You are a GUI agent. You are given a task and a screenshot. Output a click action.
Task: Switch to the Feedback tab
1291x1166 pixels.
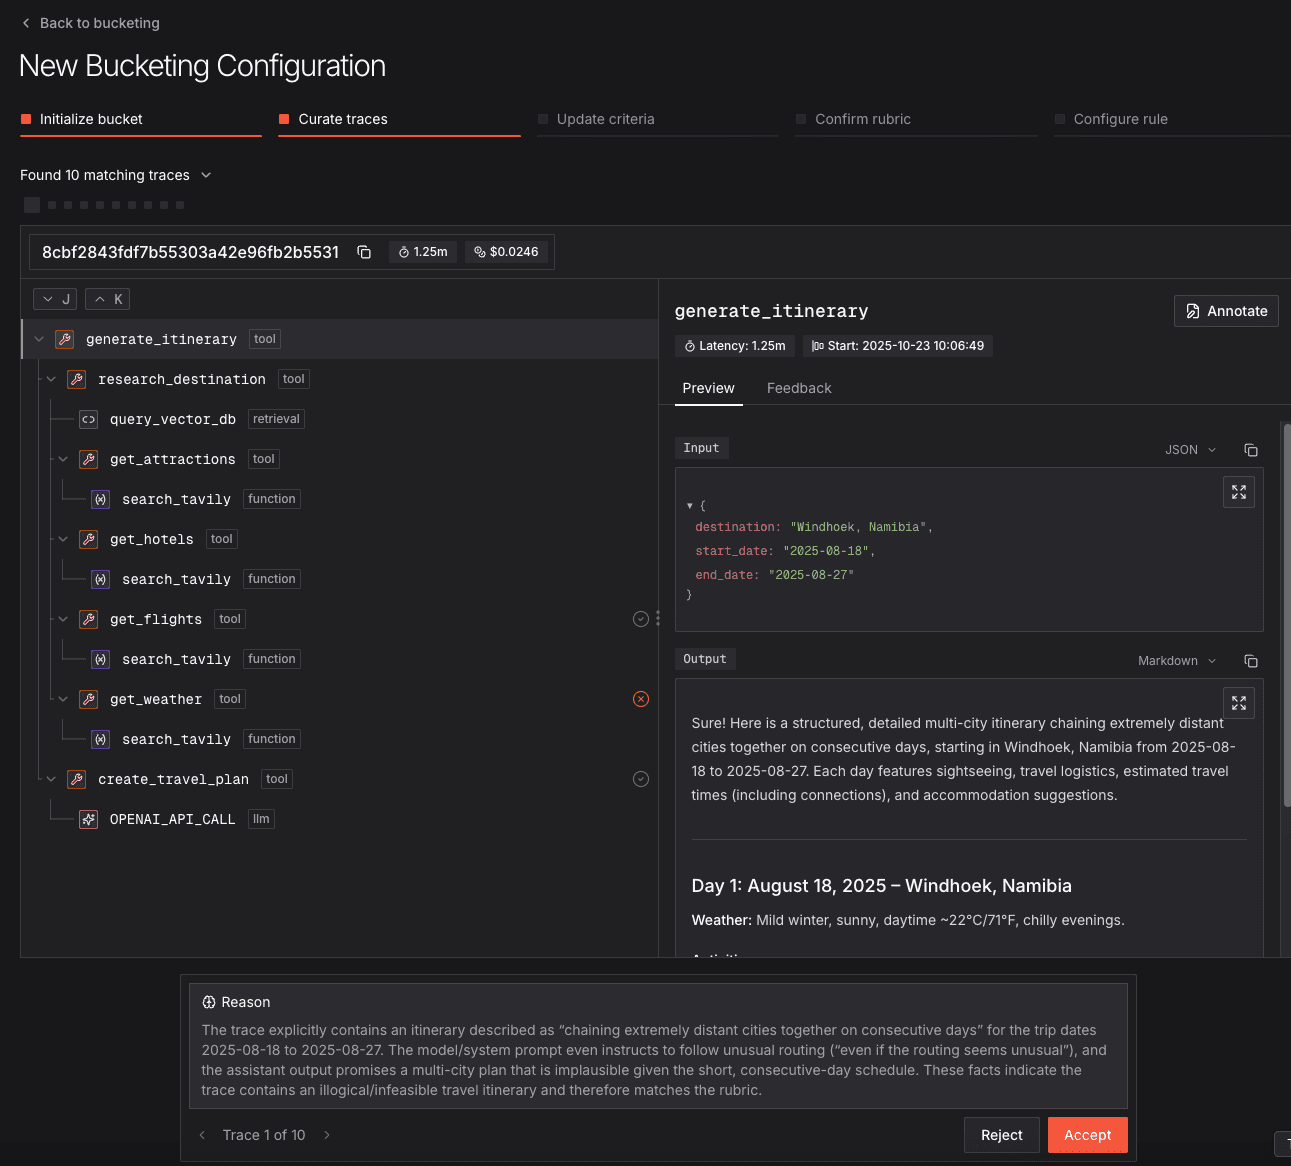pyautogui.click(x=798, y=388)
